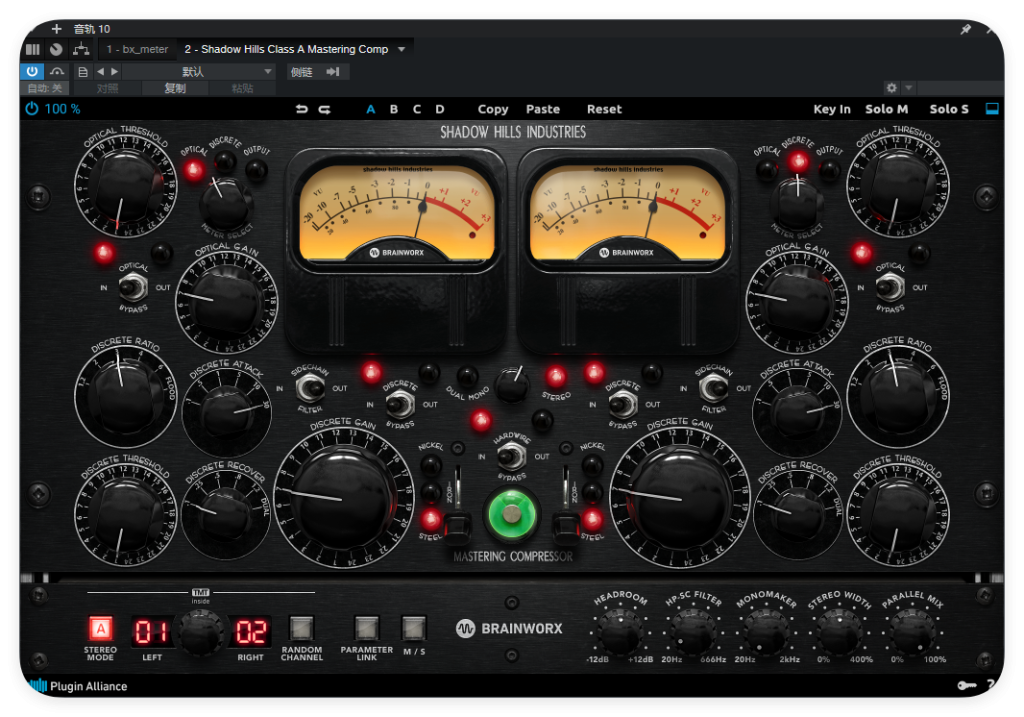Click the Monomaker knob
The width and height of the screenshot is (1024, 717).
pyautogui.click(x=766, y=631)
